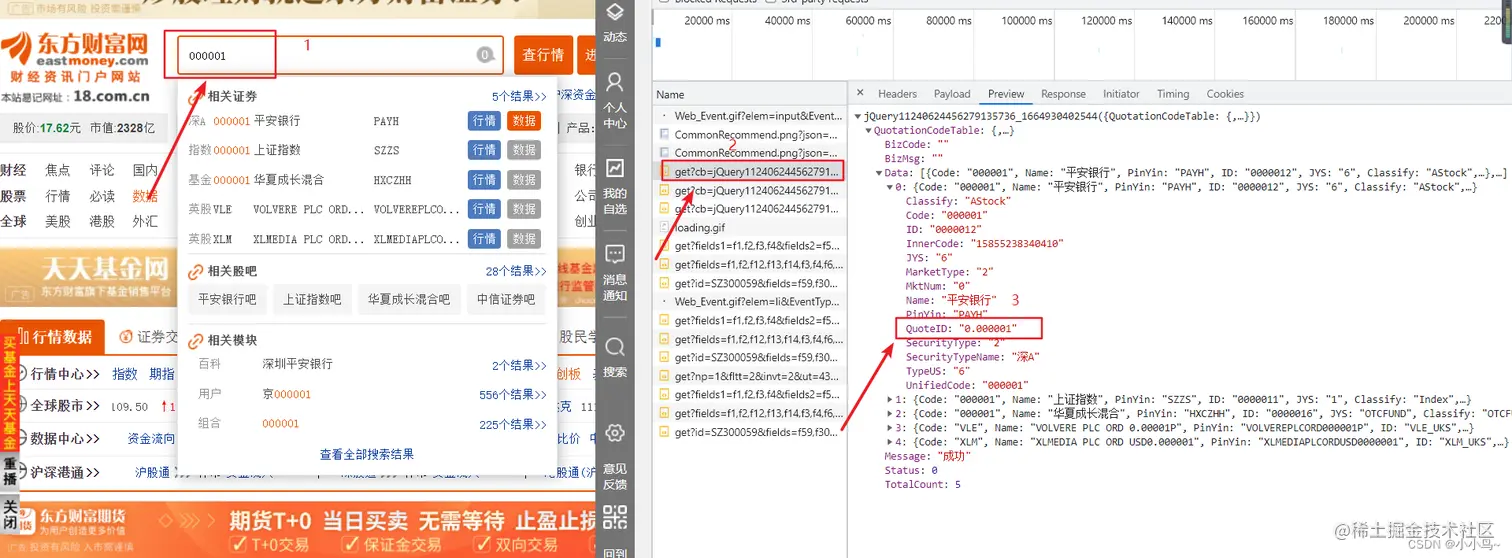Open the Timing tab
This screenshot has width=1512, height=558.
coord(1173,94)
